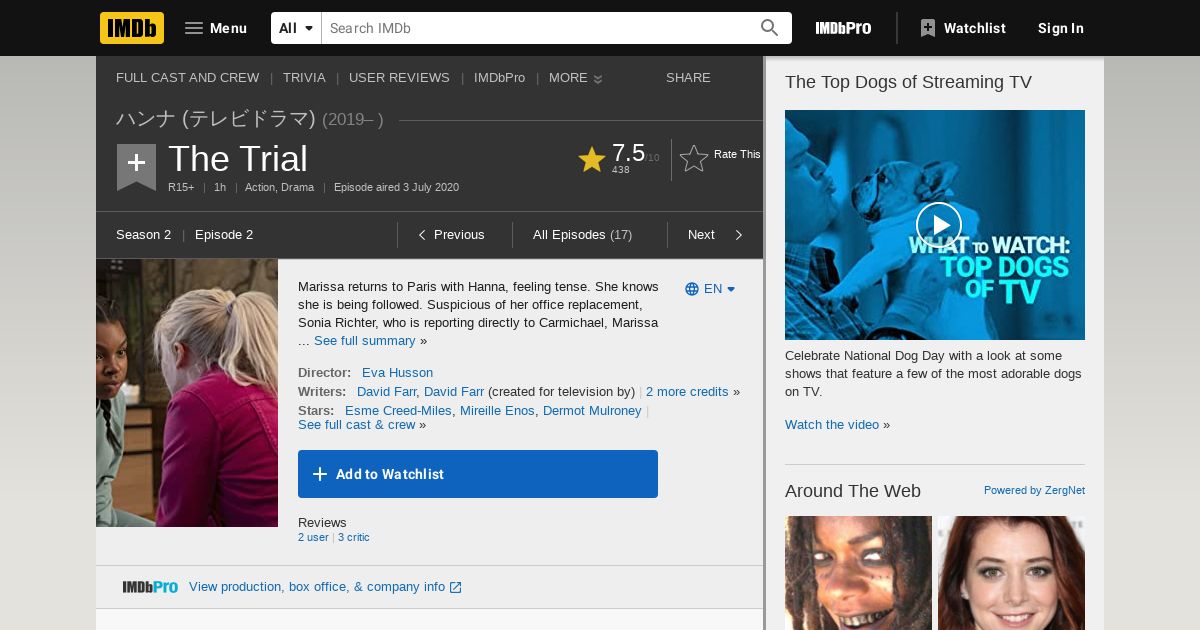This screenshot has height=630, width=1200.
Task: Expand the MORE menu
Action: point(575,77)
